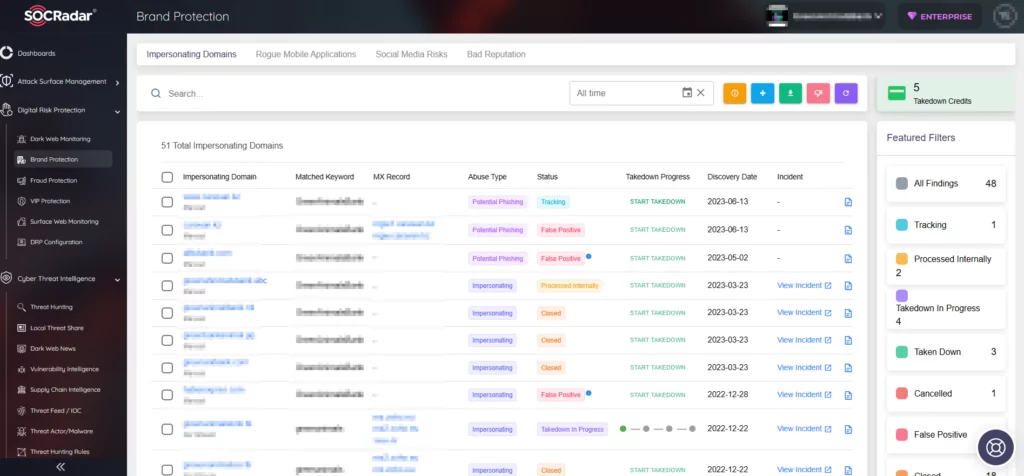
Task: Click the takedown progress step indicator
Action: pyautogui.click(x=658, y=429)
